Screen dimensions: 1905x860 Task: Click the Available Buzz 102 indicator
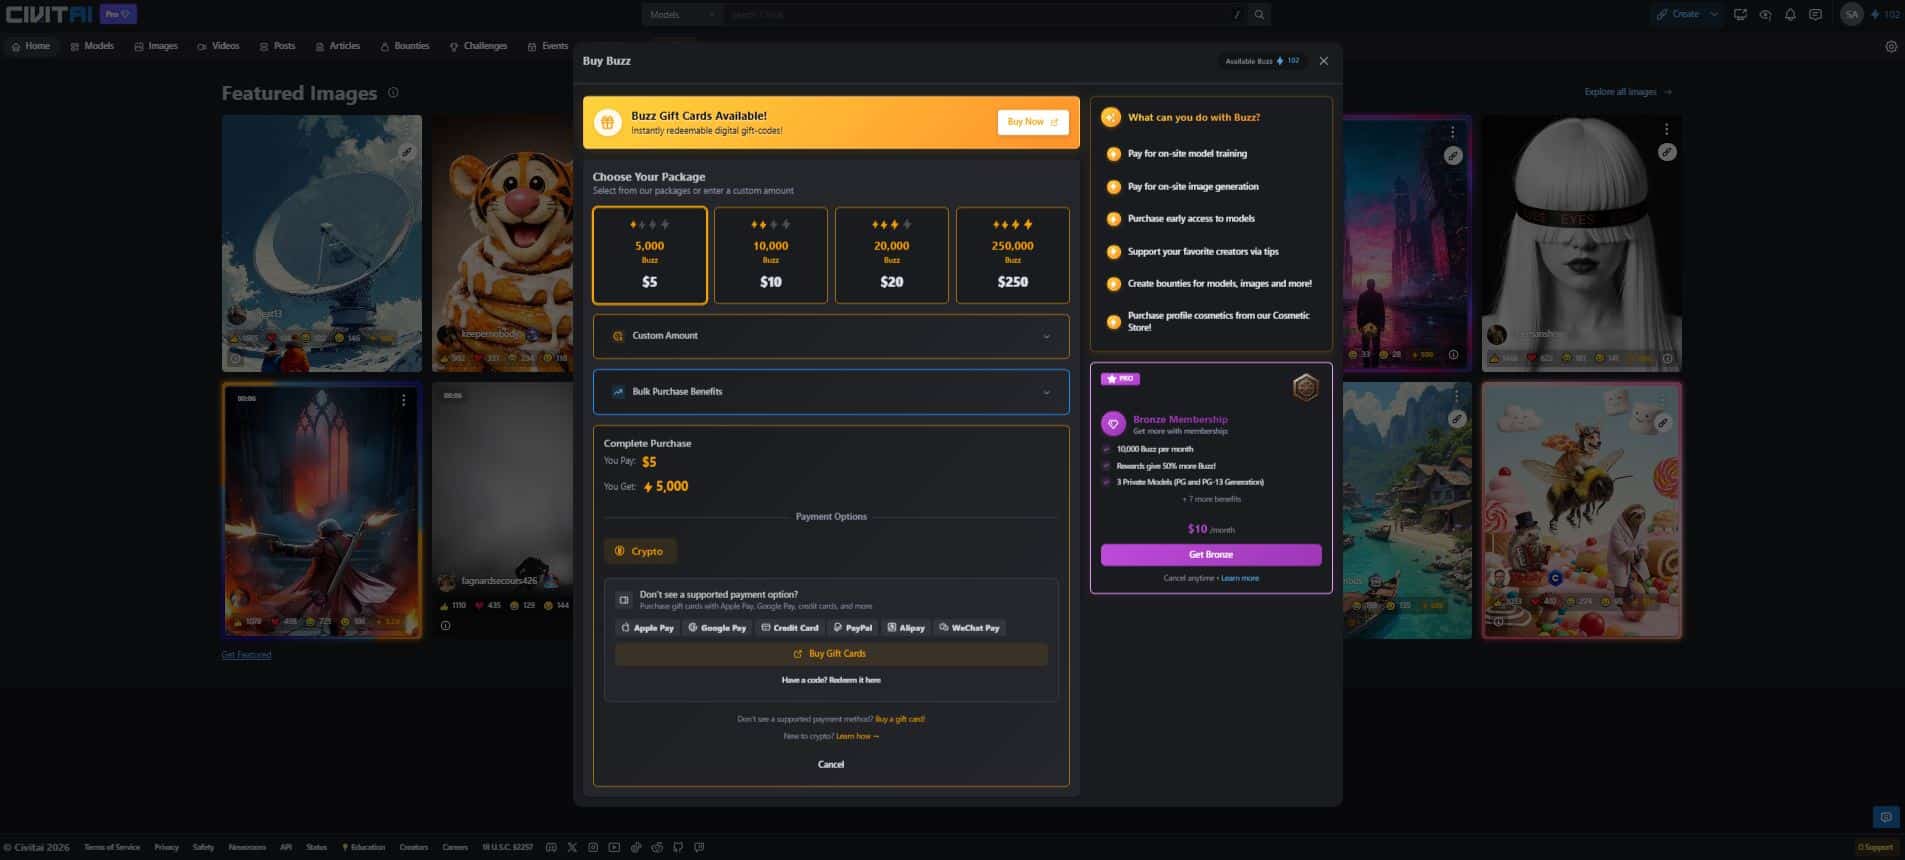pos(1262,61)
